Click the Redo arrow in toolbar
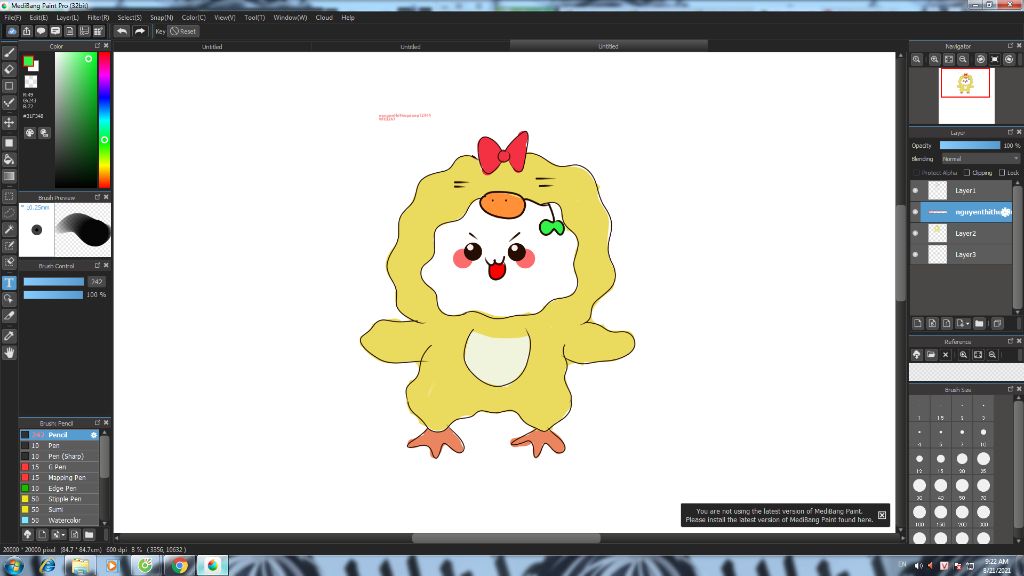This screenshot has width=1024, height=576. pyautogui.click(x=139, y=31)
